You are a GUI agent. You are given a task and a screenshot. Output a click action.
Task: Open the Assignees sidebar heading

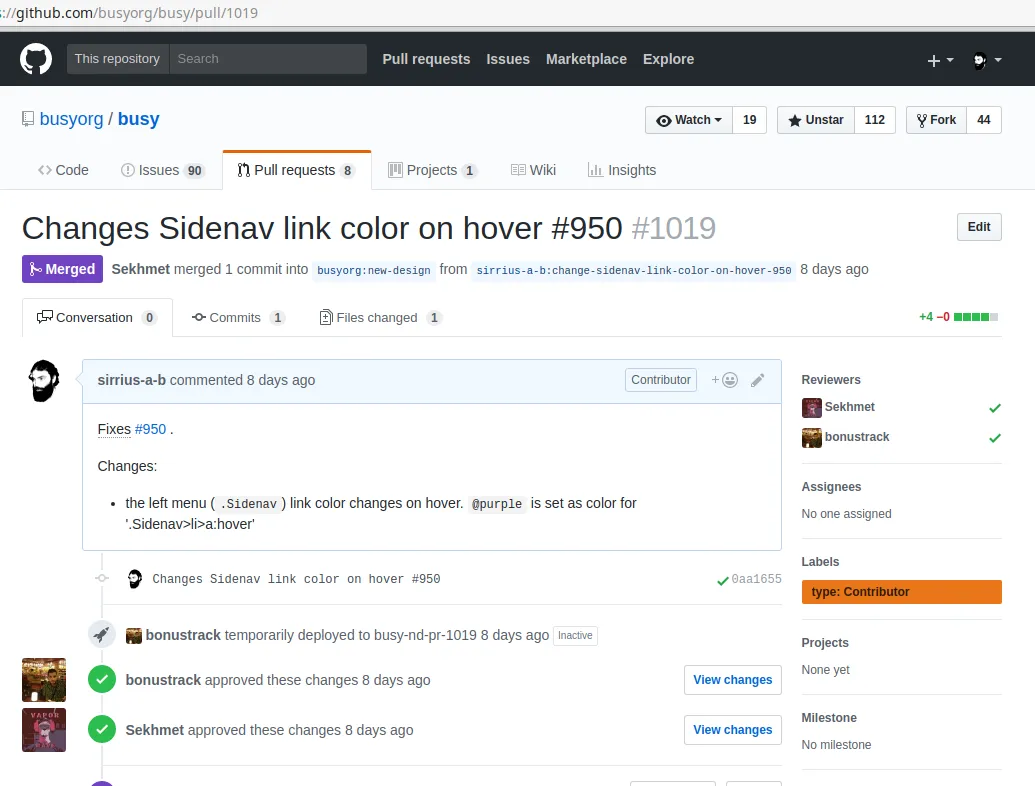tap(831, 486)
